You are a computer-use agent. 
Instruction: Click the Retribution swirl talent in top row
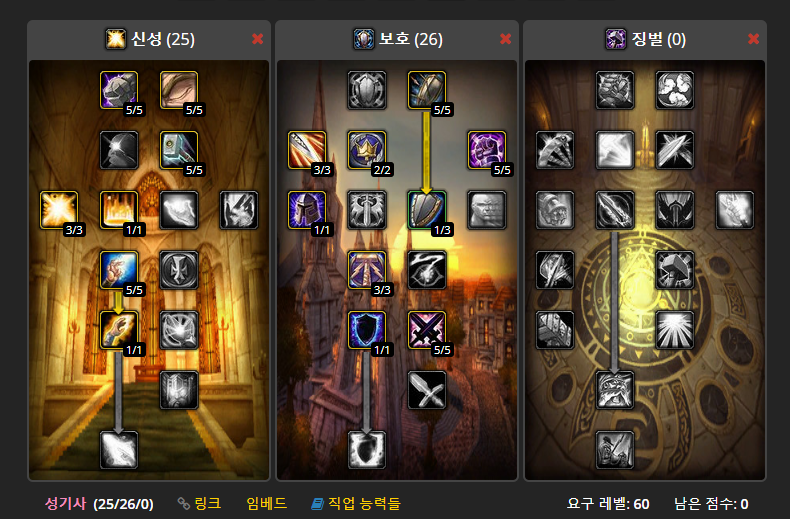pyautogui.click(x=675, y=90)
